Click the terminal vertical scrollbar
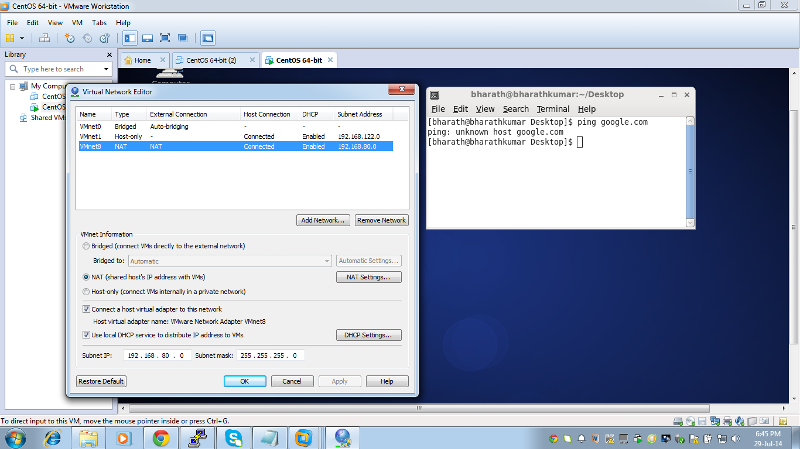Image resolution: width=800 pixels, height=449 pixels. pos(690,171)
